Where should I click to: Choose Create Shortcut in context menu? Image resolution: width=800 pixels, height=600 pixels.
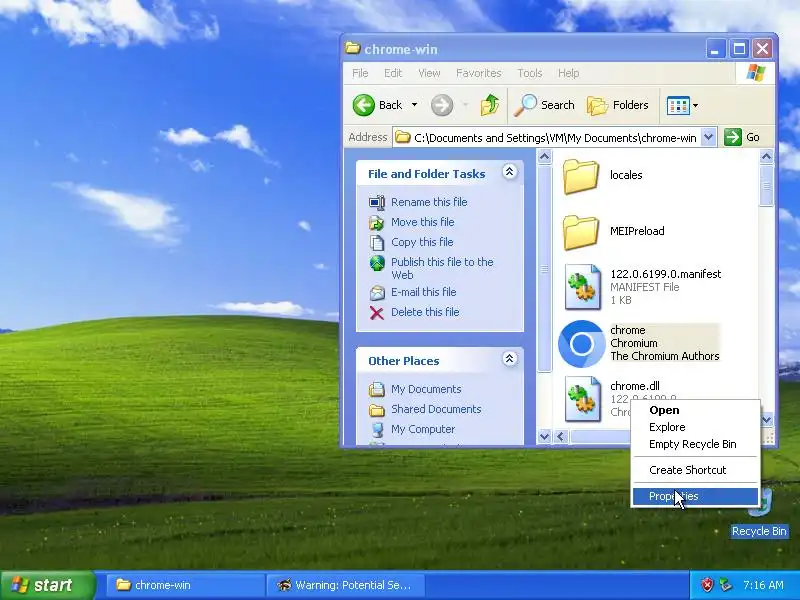(x=695, y=470)
